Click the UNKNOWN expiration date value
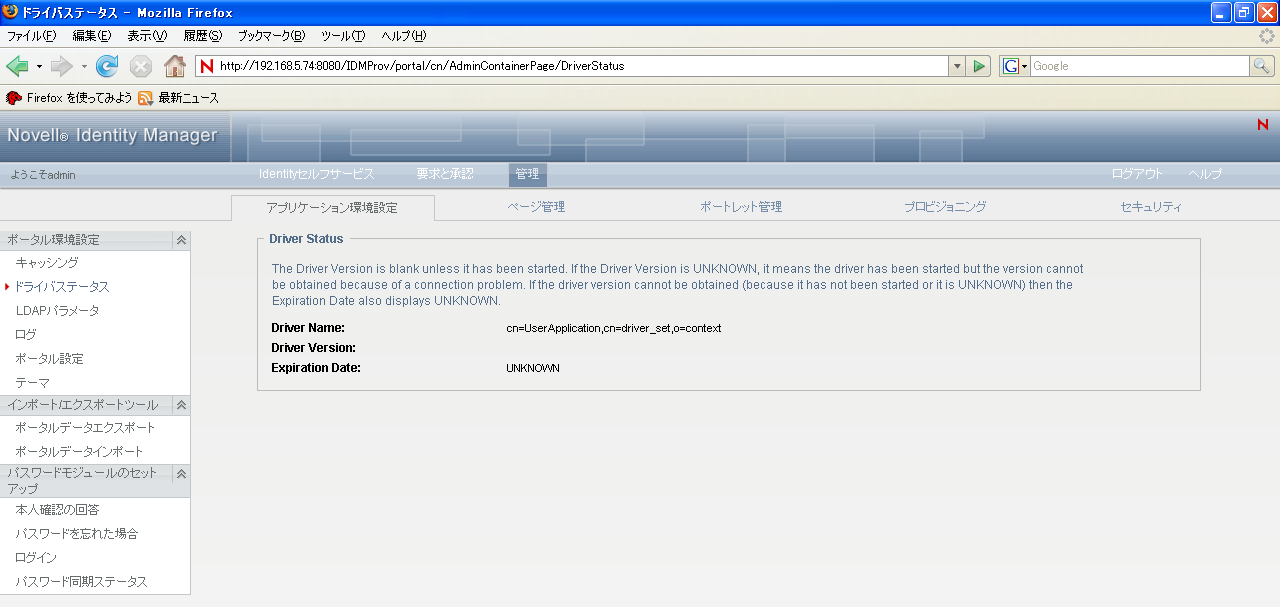This screenshot has height=607, width=1280. click(x=533, y=368)
